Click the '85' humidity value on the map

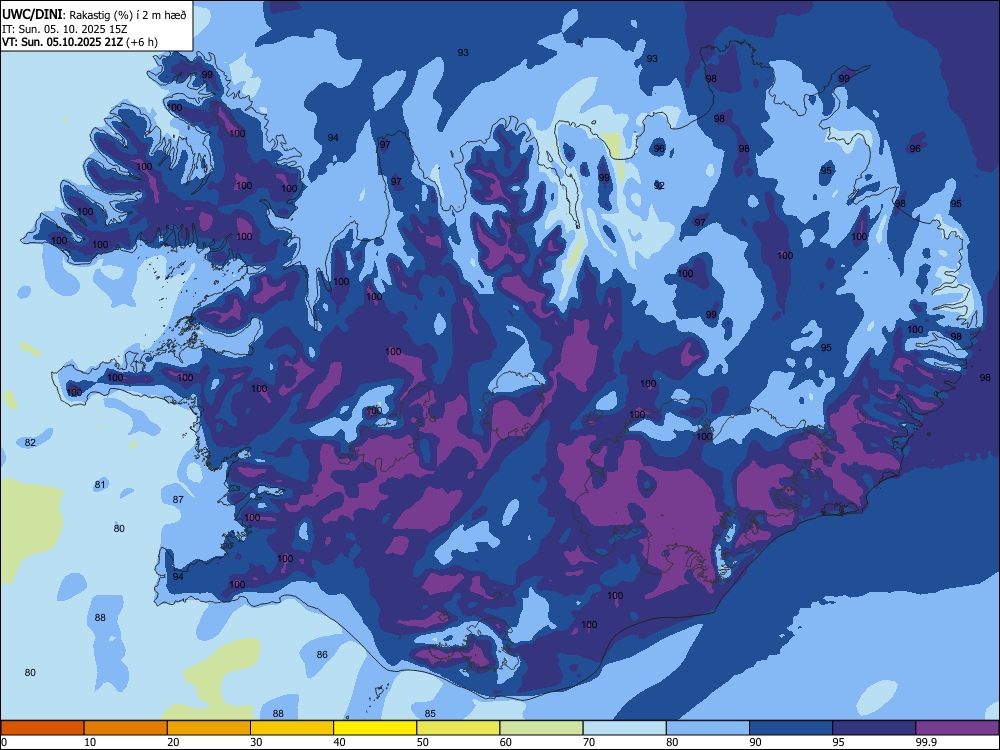pyautogui.click(x=430, y=714)
